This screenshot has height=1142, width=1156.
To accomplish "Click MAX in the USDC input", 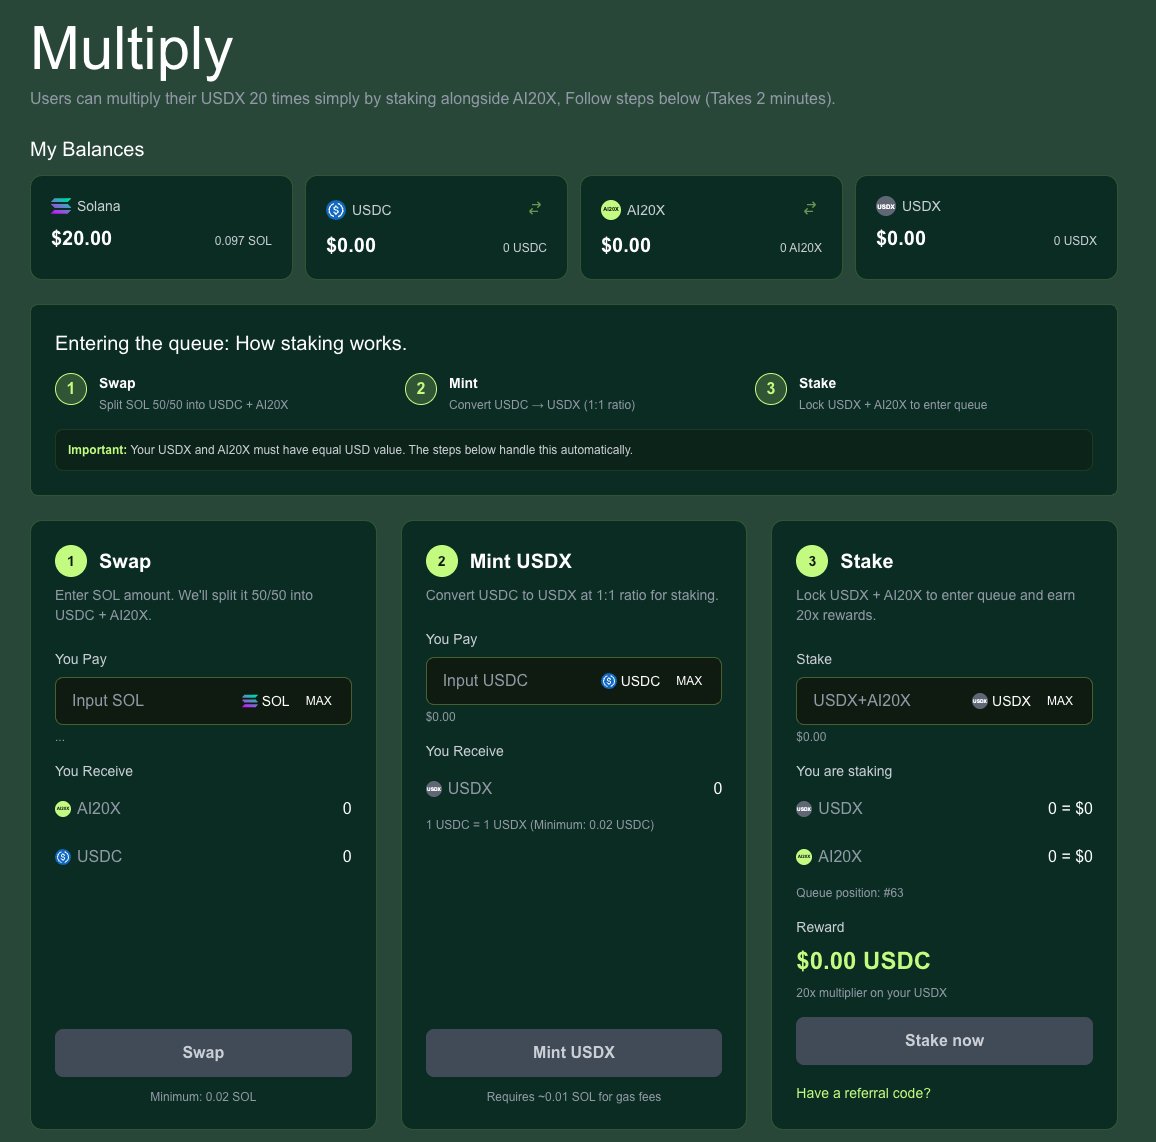I will point(689,681).
